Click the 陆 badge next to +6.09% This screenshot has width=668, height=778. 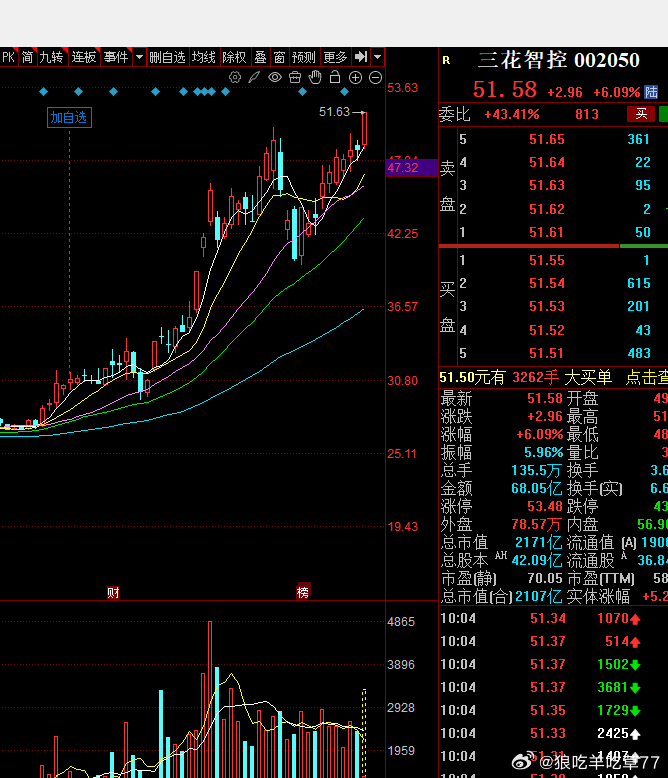pyautogui.click(x=651, y=92)
